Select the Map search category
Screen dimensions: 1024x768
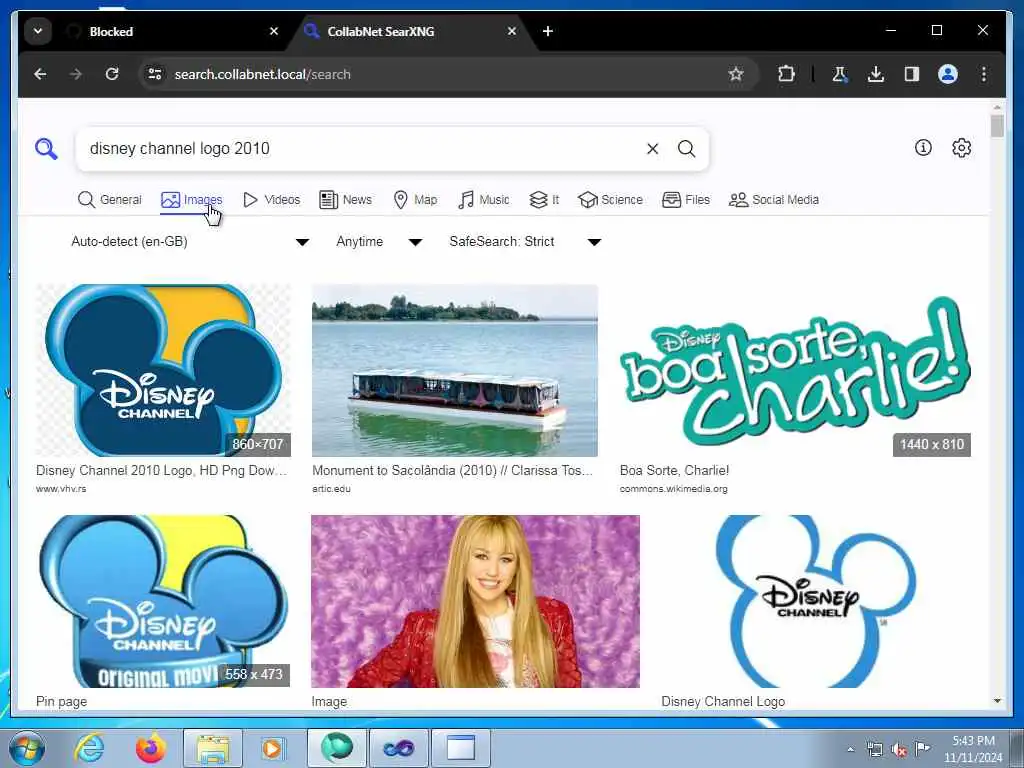pos(415,200)
